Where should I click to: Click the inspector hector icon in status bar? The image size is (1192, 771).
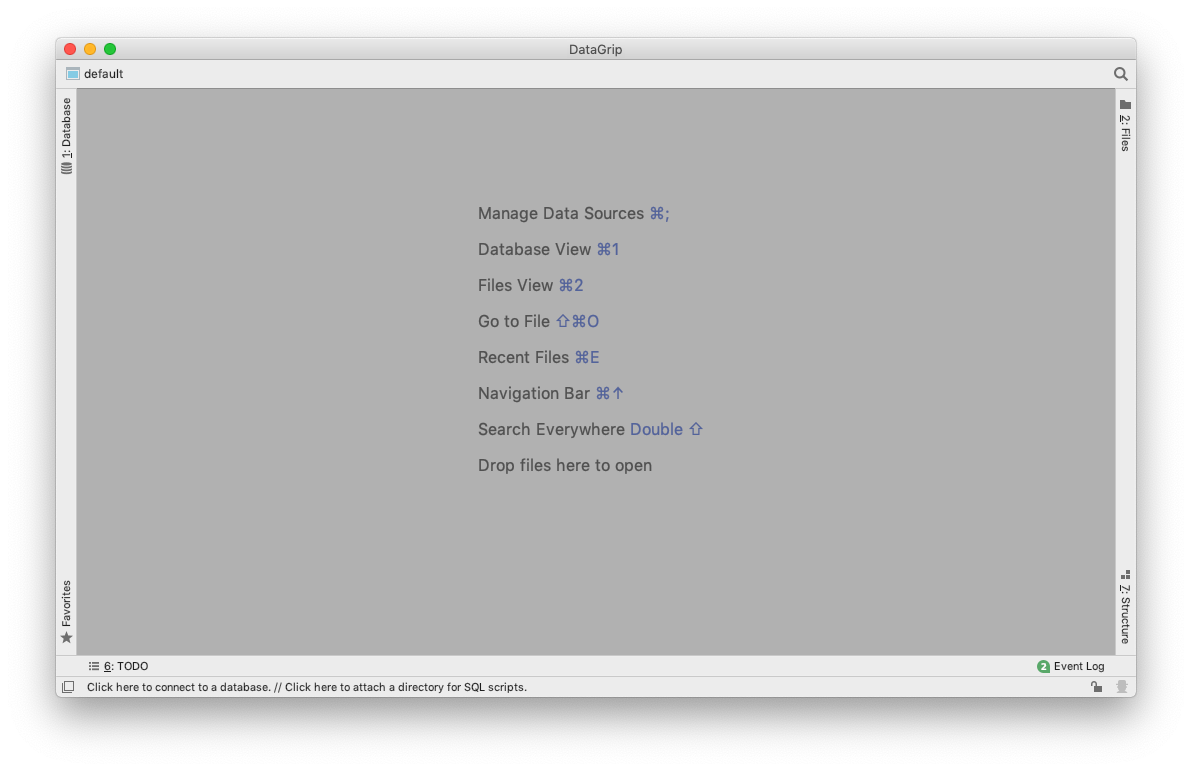tap(1121, 687)
